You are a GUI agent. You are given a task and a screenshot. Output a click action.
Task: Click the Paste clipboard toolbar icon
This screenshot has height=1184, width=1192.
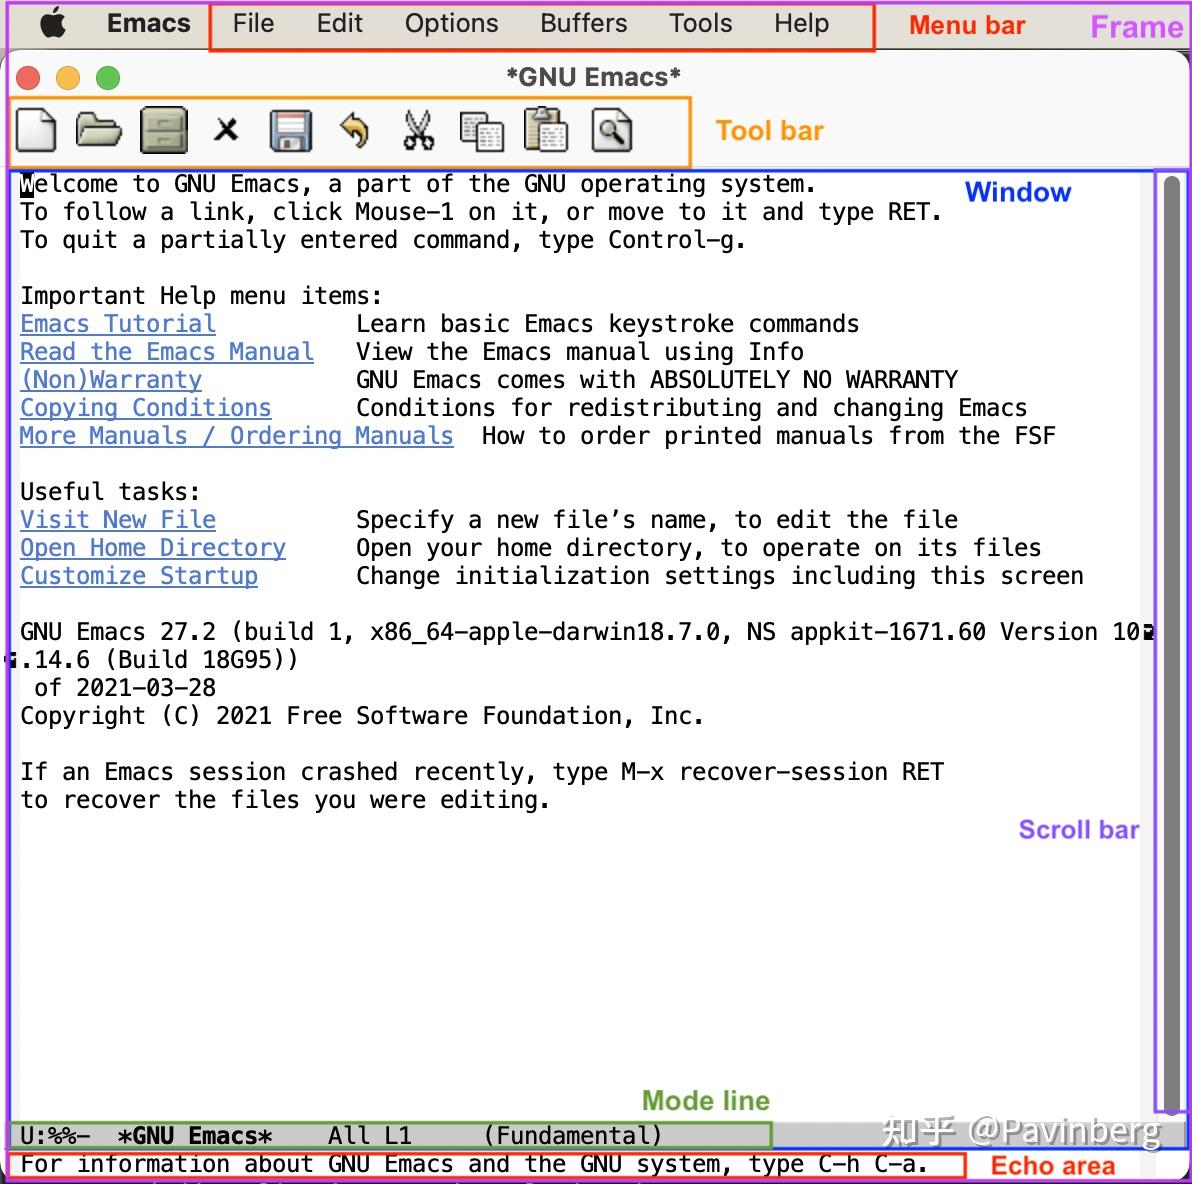[x=547, y=130]
